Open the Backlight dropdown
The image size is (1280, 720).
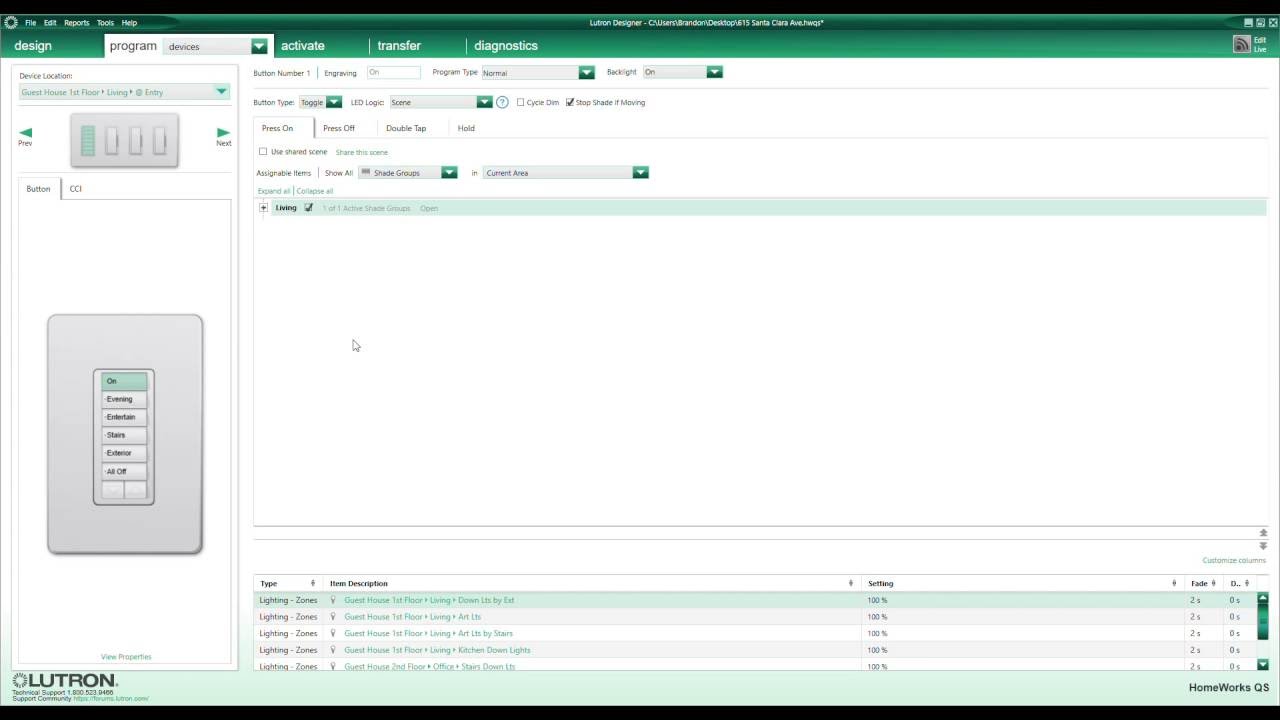click(x=714, y=72)
